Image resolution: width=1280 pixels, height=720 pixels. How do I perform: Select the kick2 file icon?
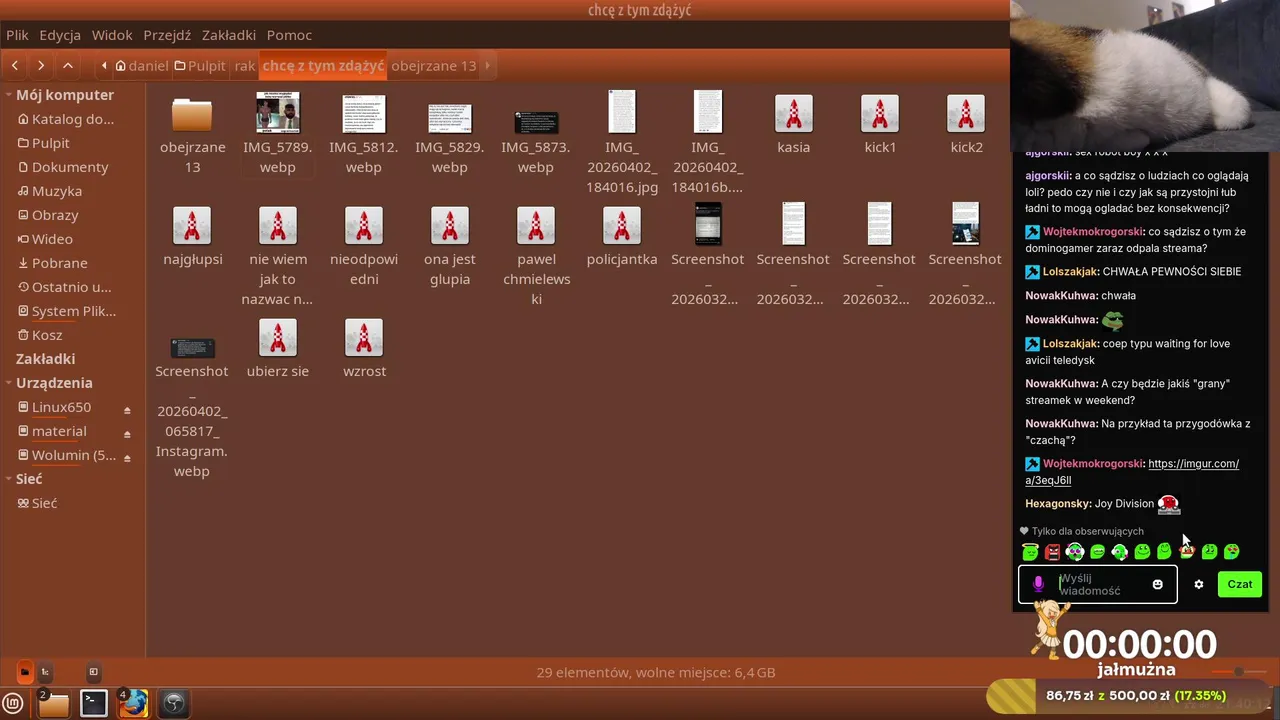pos(966,114)
